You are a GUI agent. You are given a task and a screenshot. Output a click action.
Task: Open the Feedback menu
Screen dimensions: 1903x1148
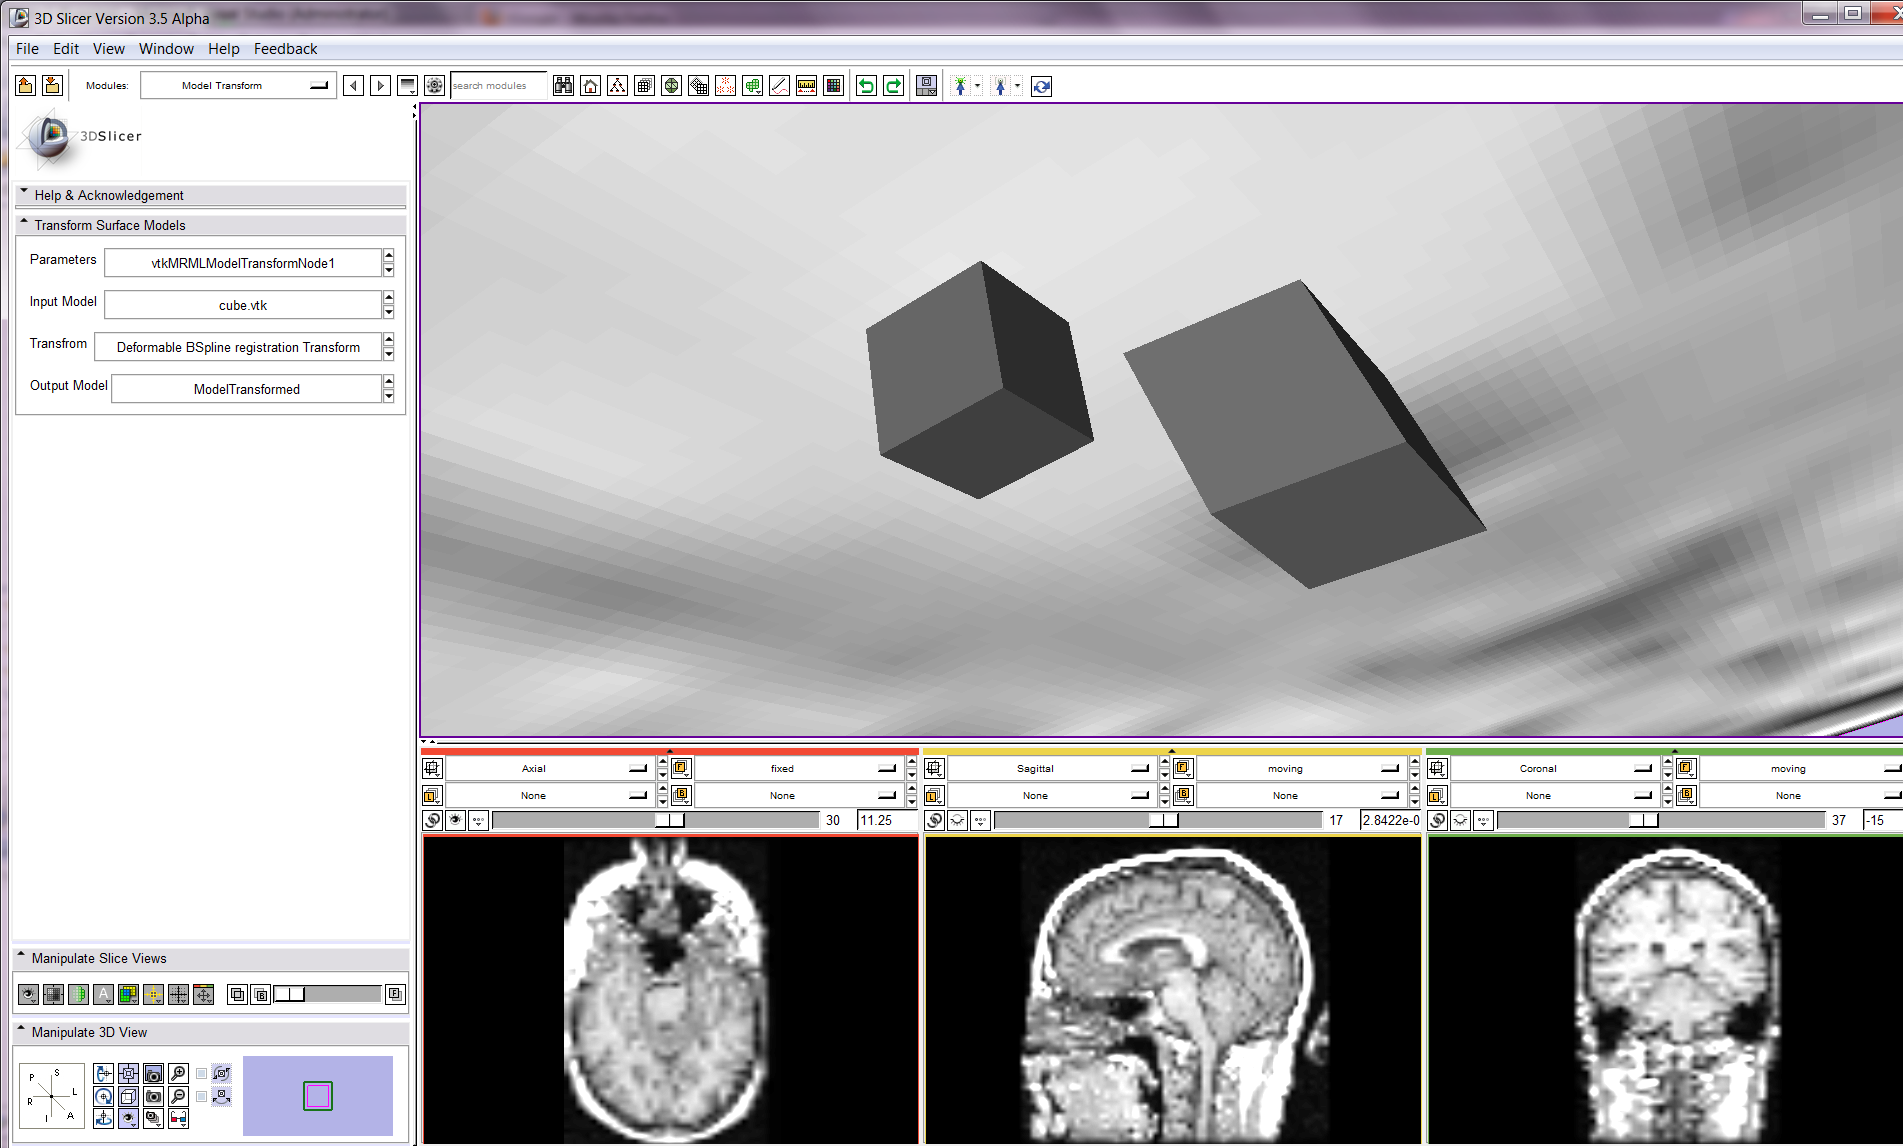coord(285,48)
